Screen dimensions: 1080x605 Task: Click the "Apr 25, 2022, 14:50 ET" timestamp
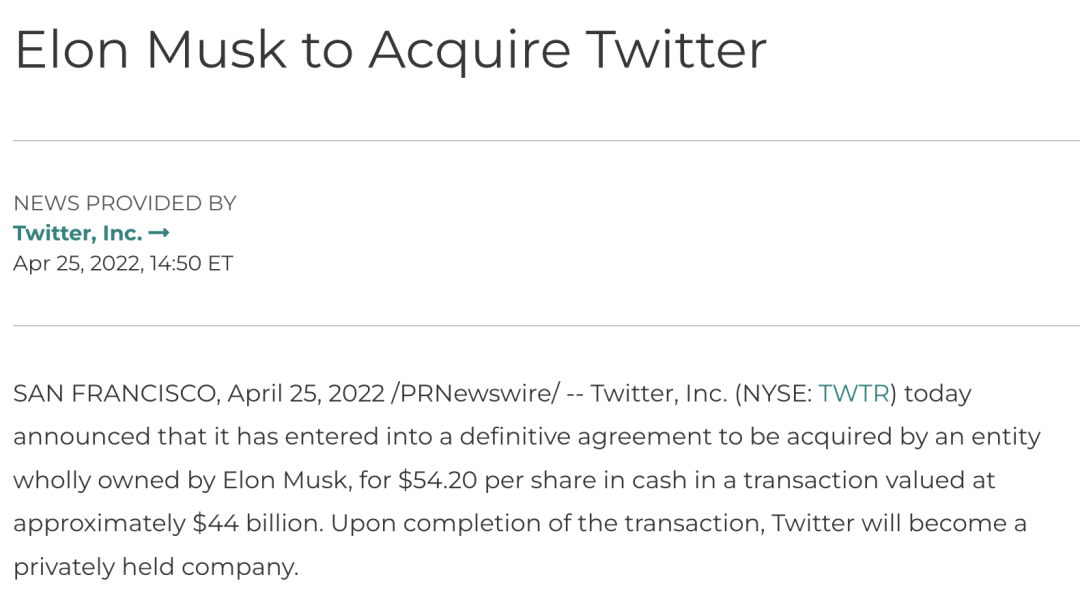(x=122, y=264)
